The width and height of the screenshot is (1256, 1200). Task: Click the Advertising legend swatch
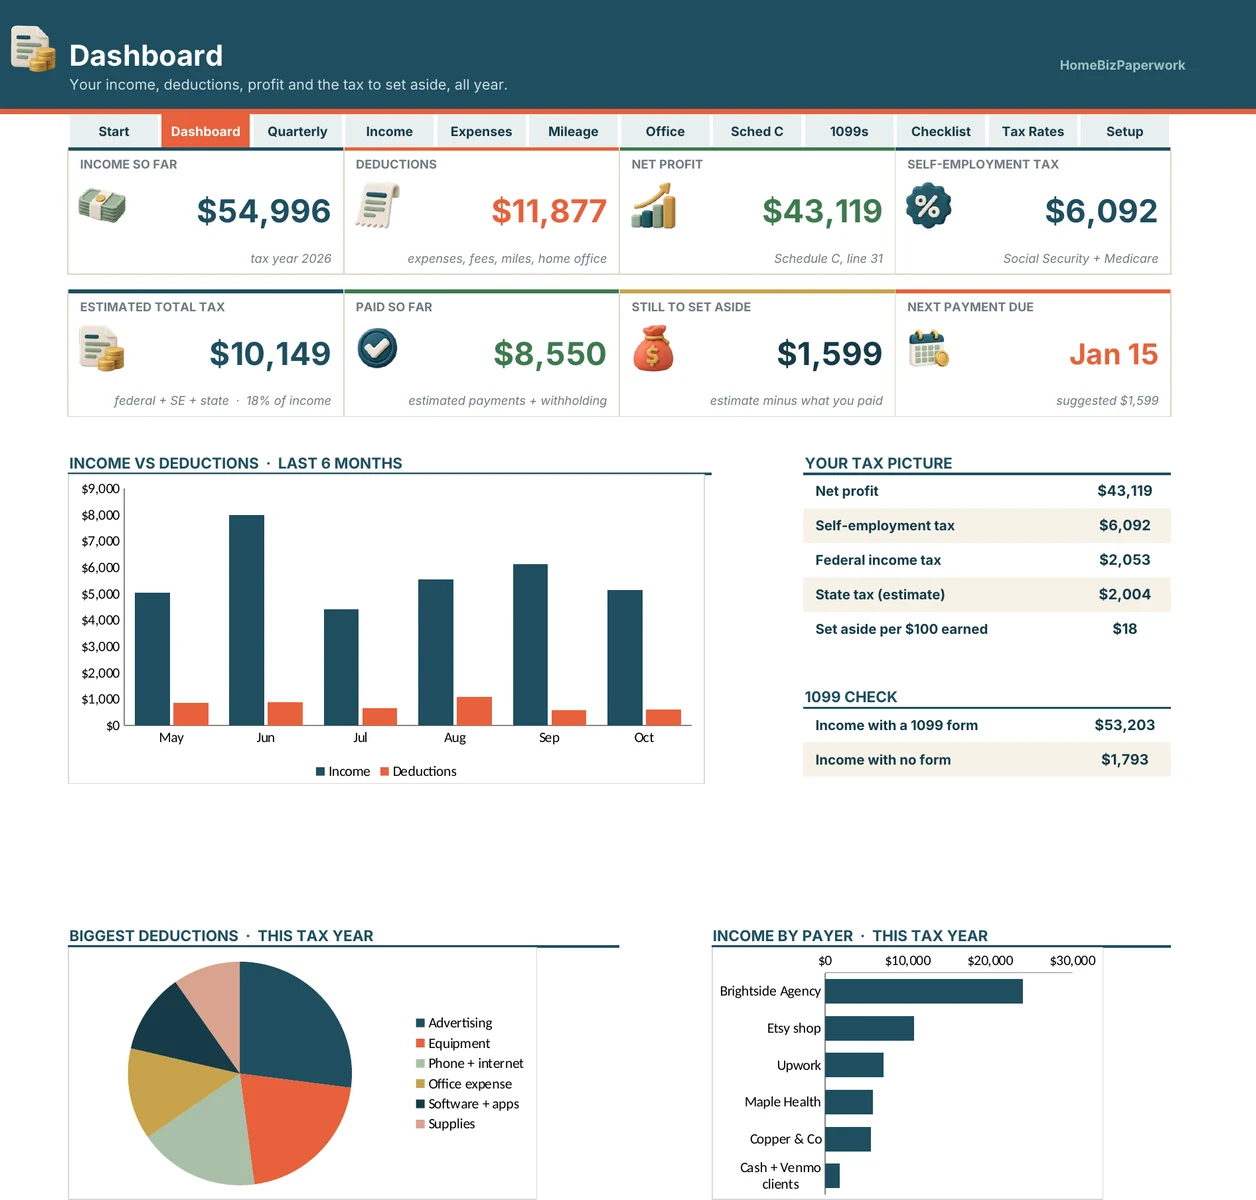[x=420, y=1023]
